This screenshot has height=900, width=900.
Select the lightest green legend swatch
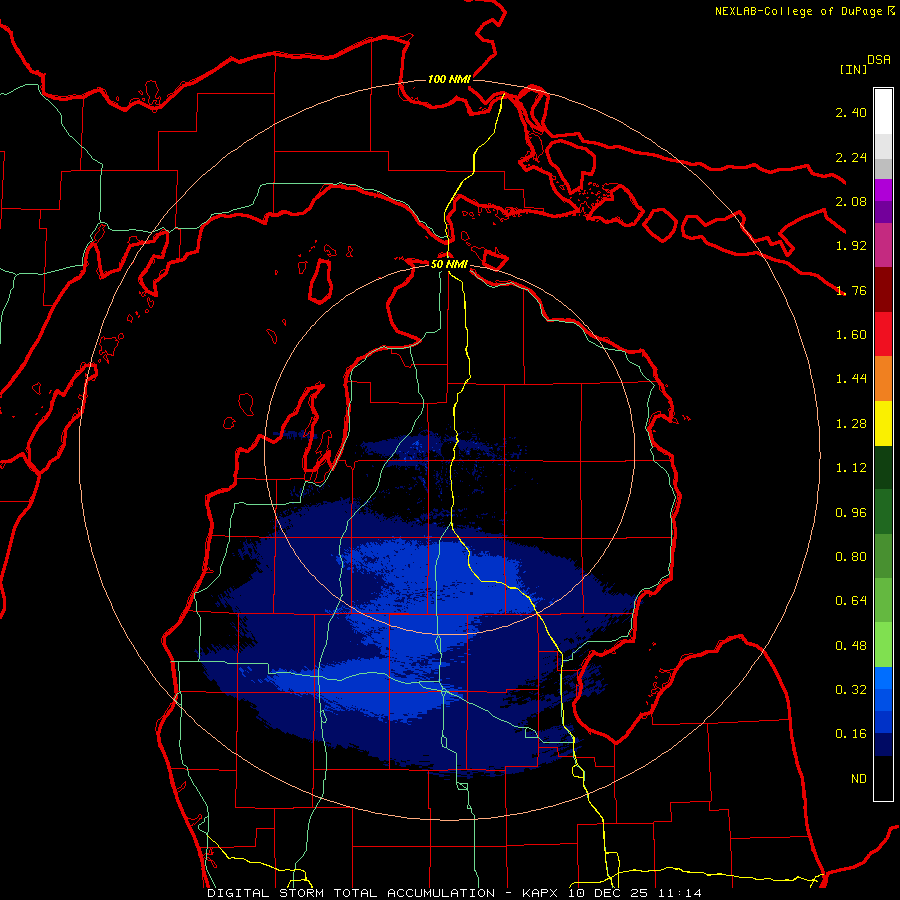tap(883, 645)
